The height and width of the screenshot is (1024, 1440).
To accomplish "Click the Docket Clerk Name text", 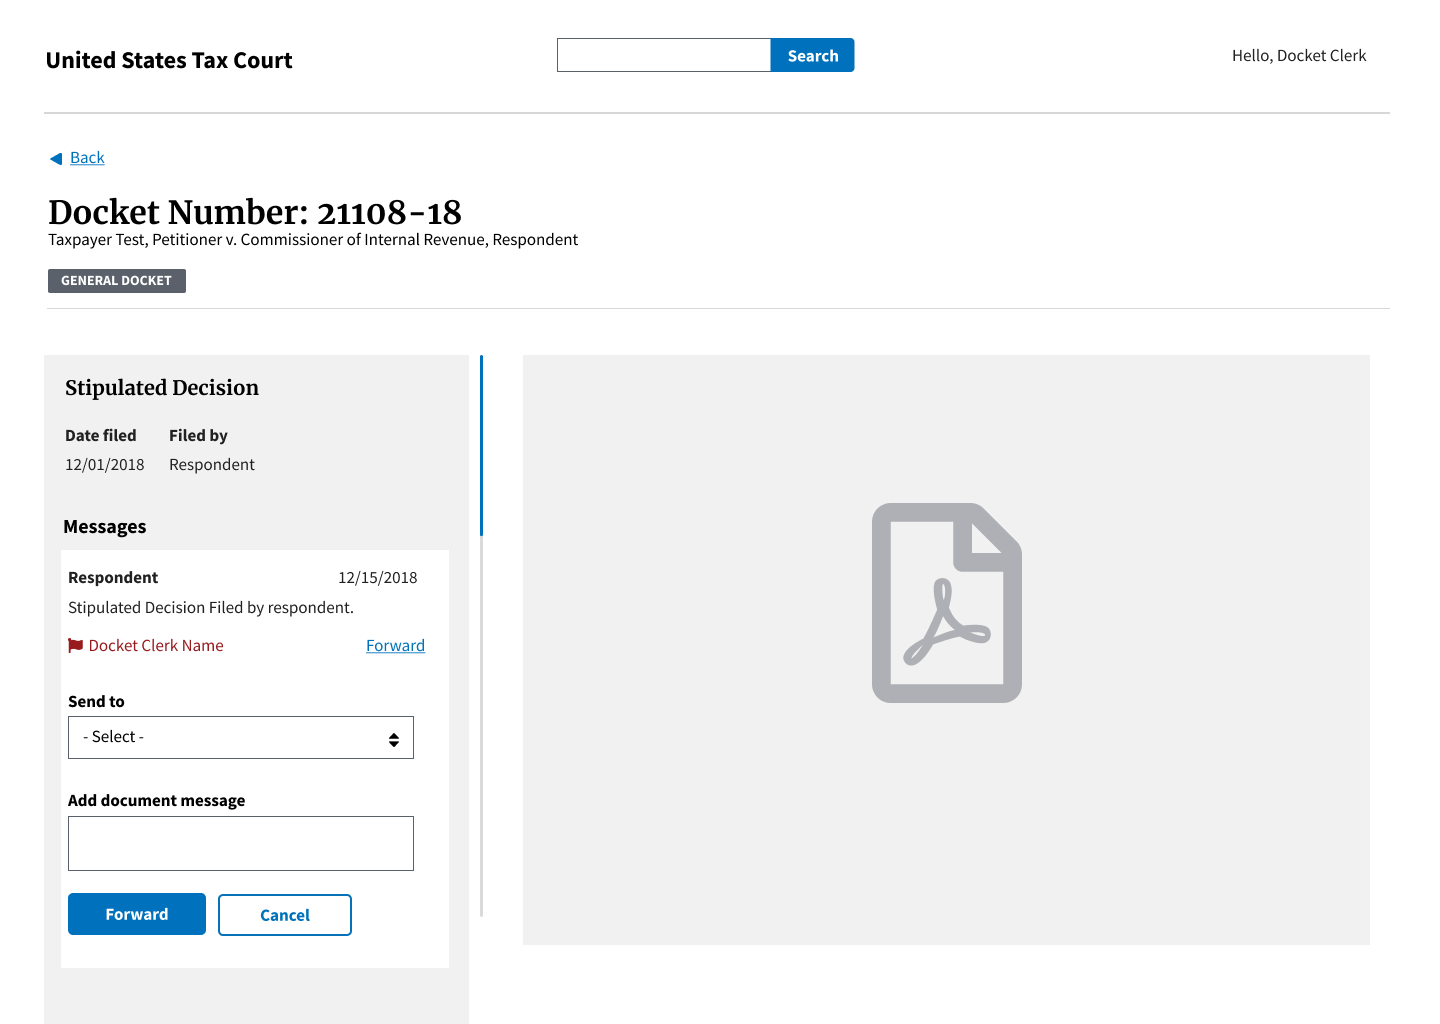I will tap(156, 646).
